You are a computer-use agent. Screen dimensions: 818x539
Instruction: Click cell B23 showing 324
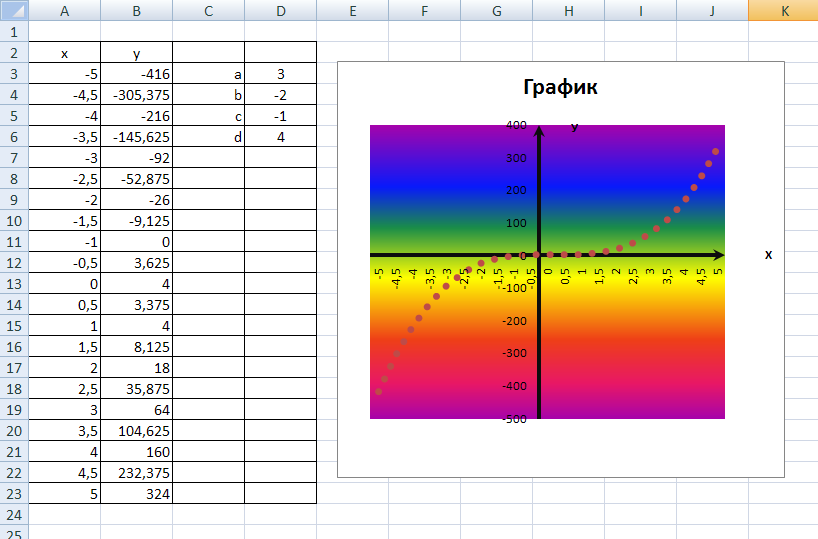click(137, 494)
